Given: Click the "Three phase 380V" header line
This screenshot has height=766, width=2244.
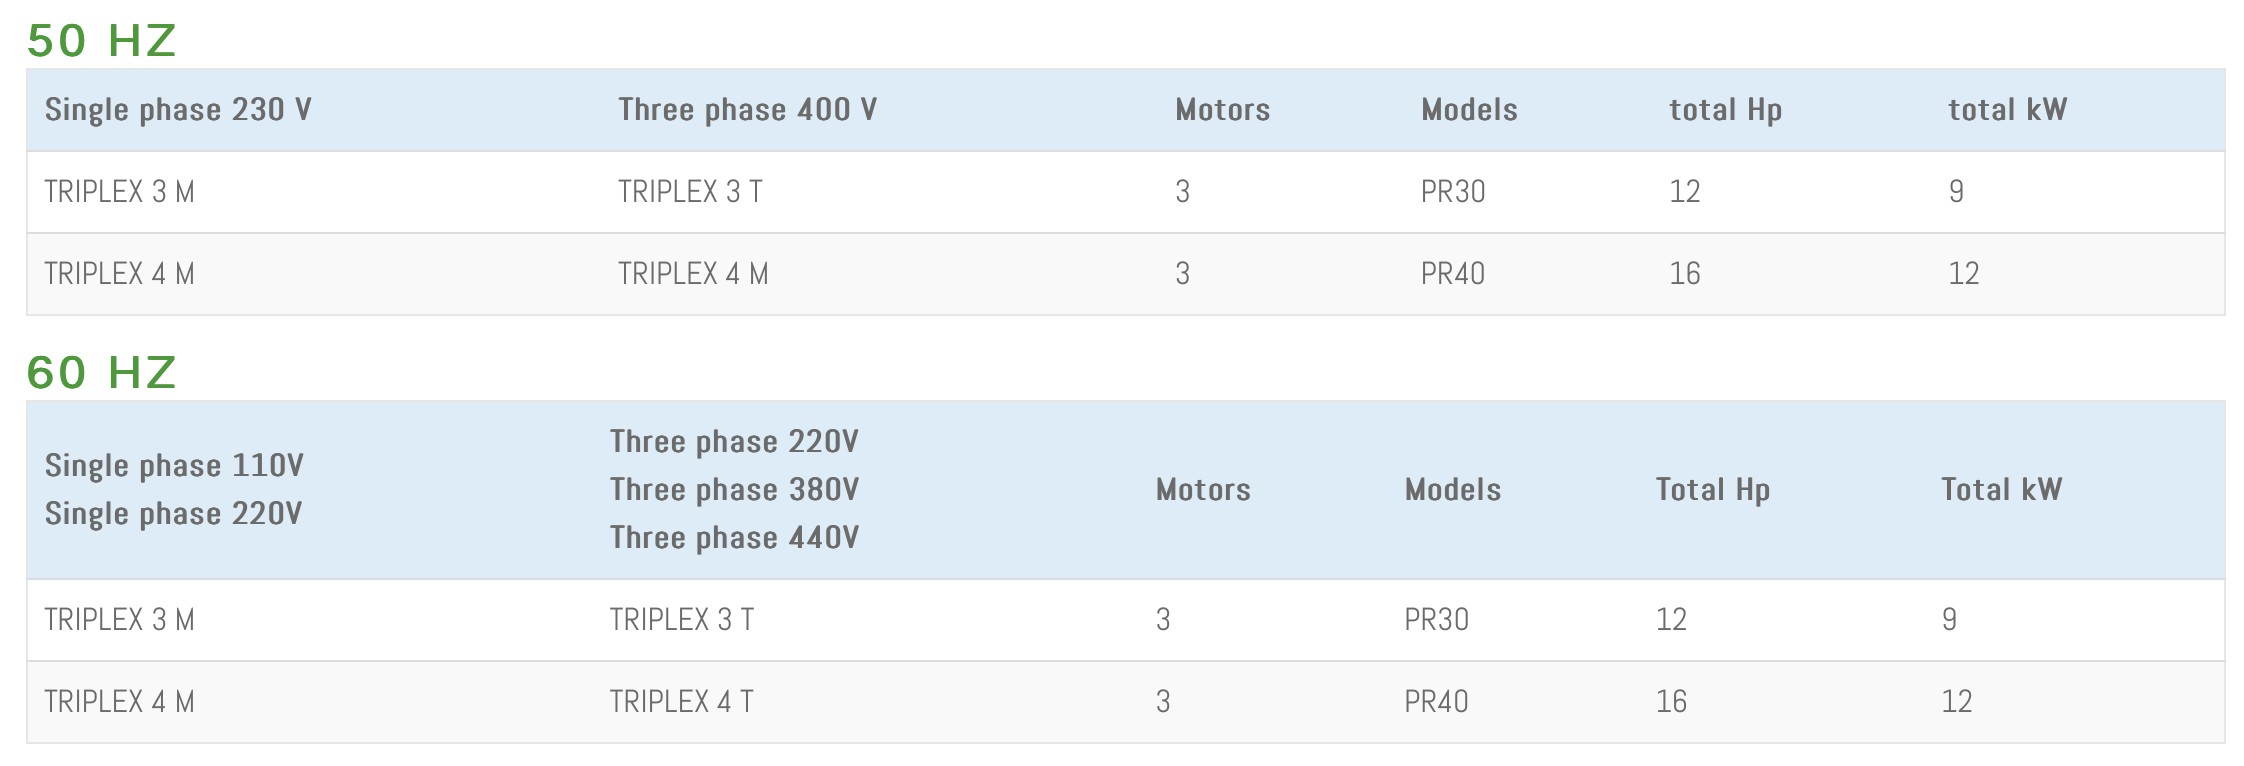Looking at the screenshot, I should [734, 490].
